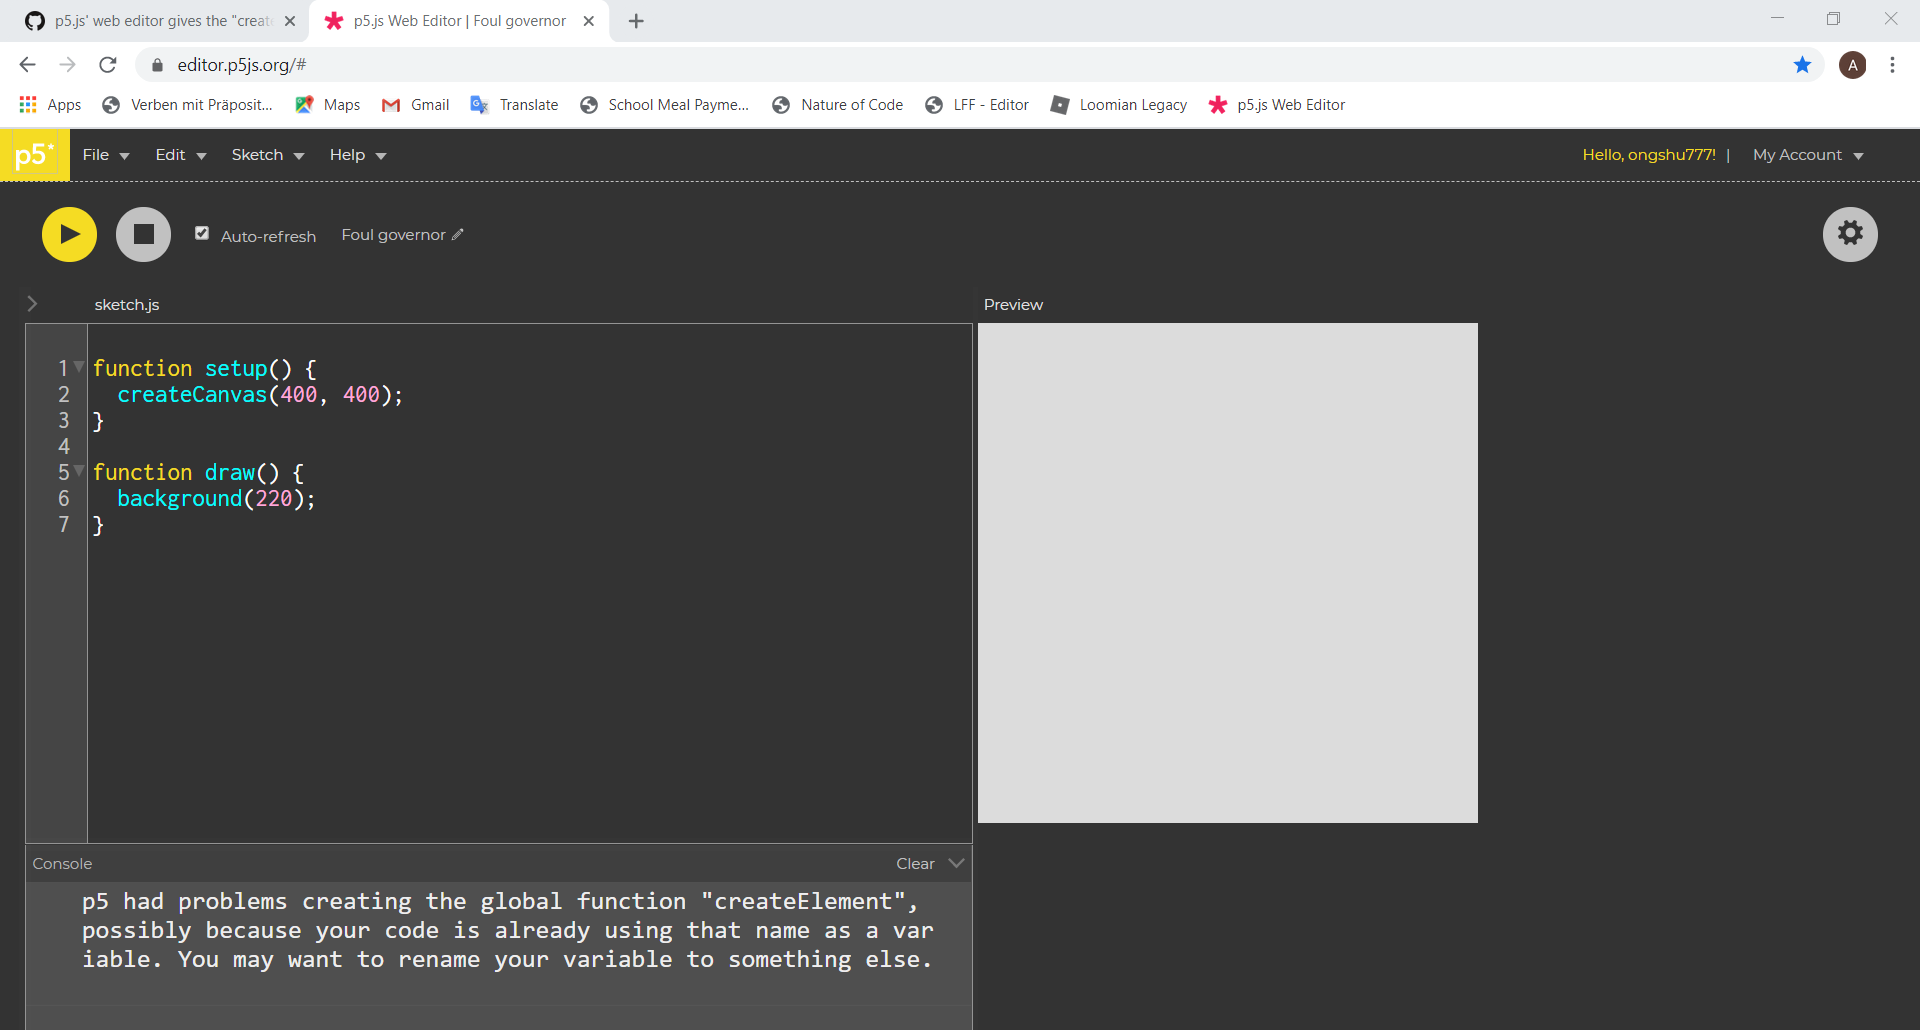Click the browser profile avatar
Image resolution: width=1920 pixels, height=1030 pixels.
point(1854,64)
